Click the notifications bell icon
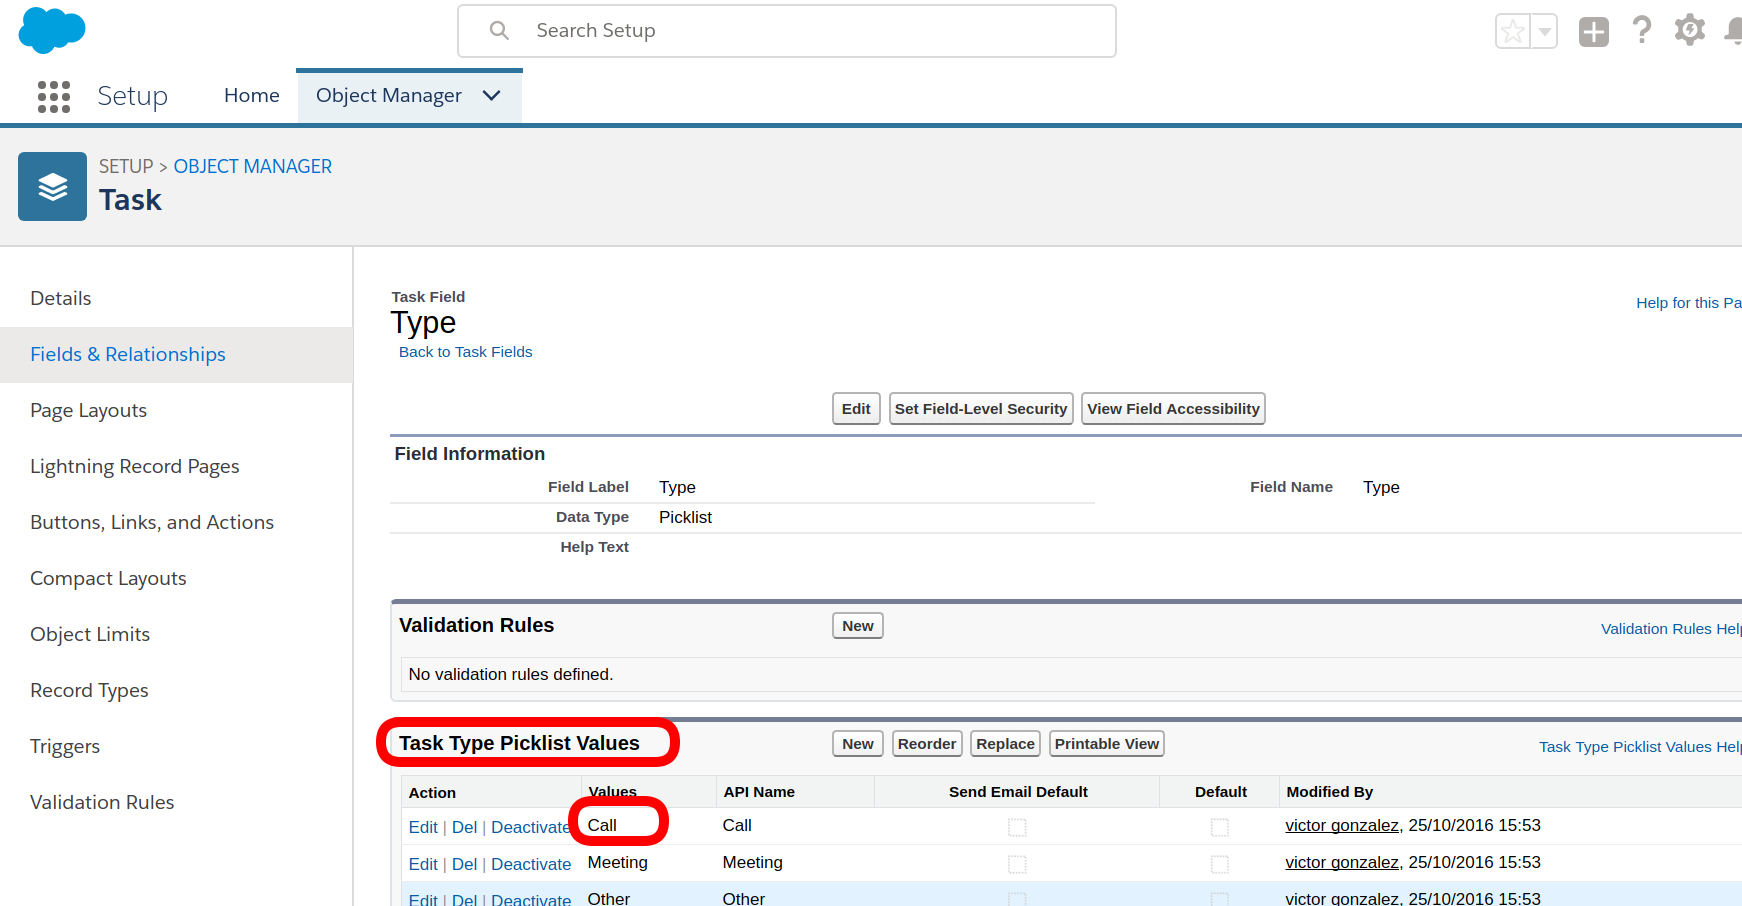Image resolution: width=1742 pixels, height=906 pixels. 1734,32
